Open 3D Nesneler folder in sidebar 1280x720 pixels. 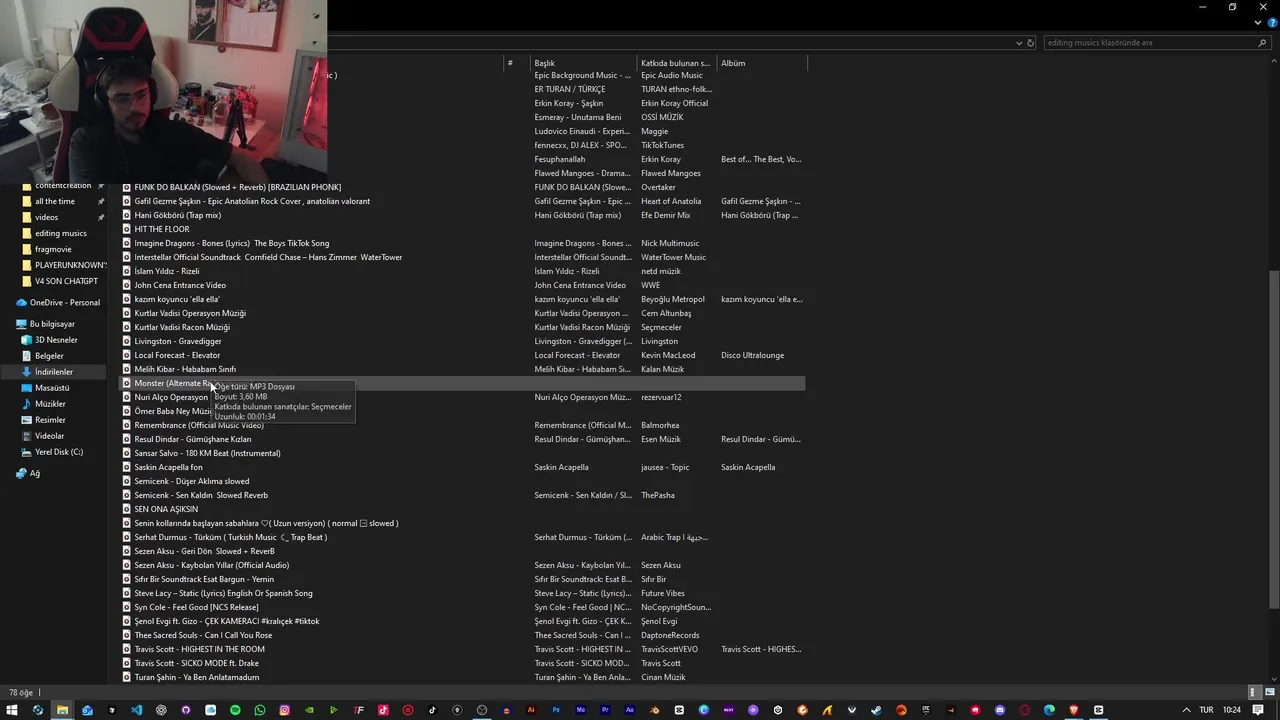tap(56, 340)
